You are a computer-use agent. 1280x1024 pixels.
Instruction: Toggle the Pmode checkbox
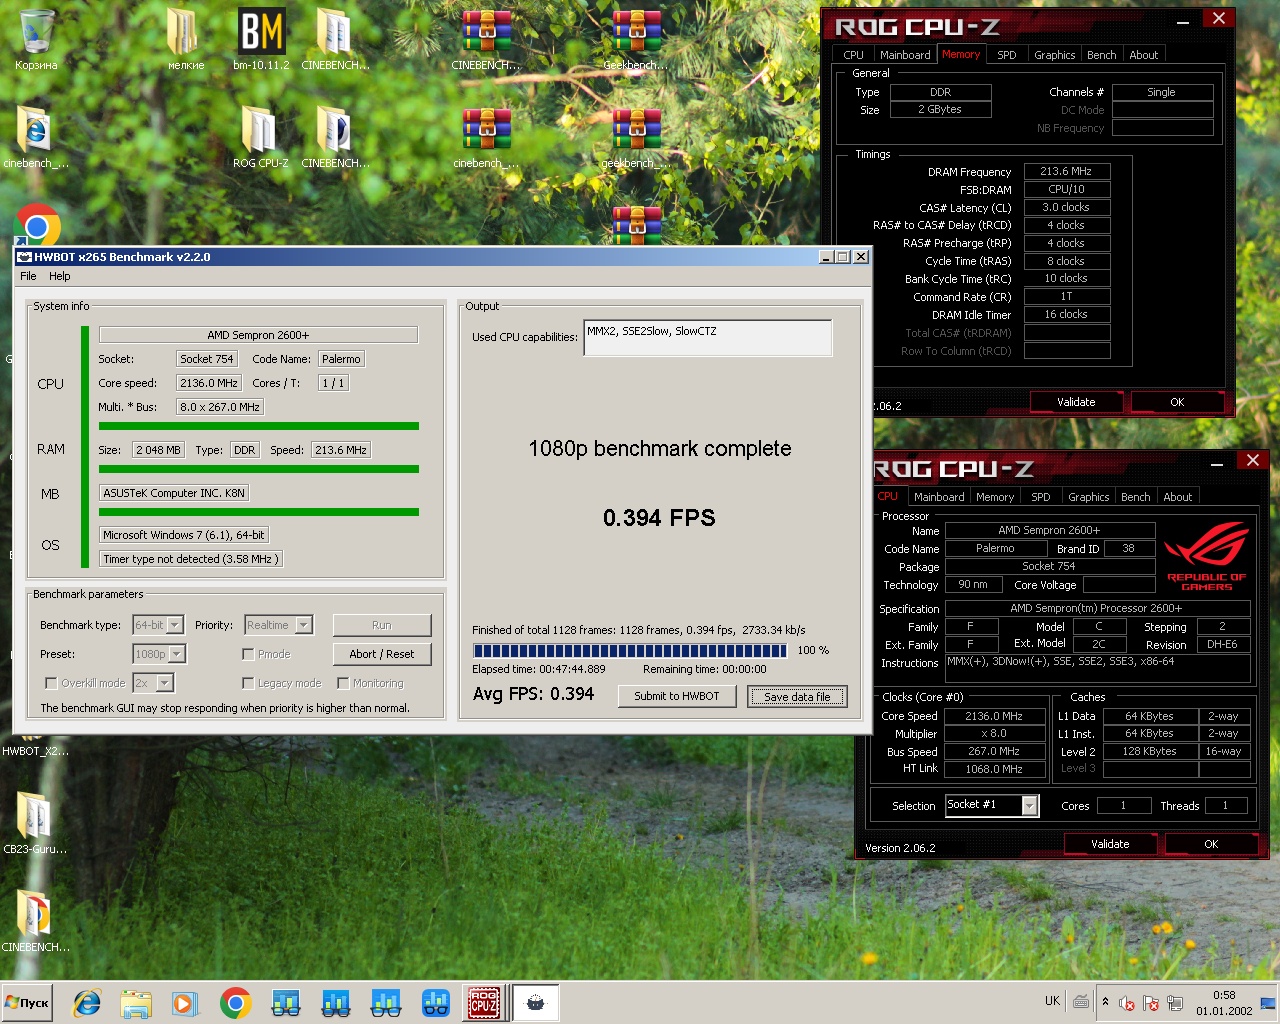pos(248,654)
